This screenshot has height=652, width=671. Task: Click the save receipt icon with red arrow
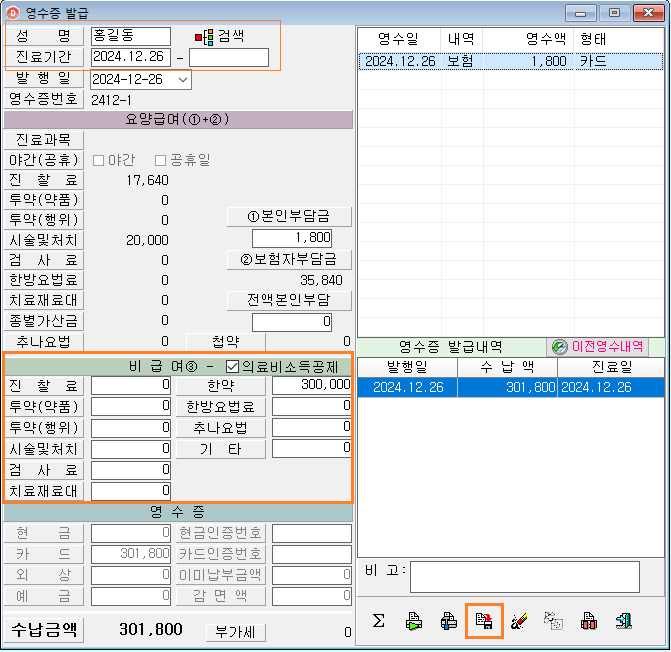pos(484,621)
